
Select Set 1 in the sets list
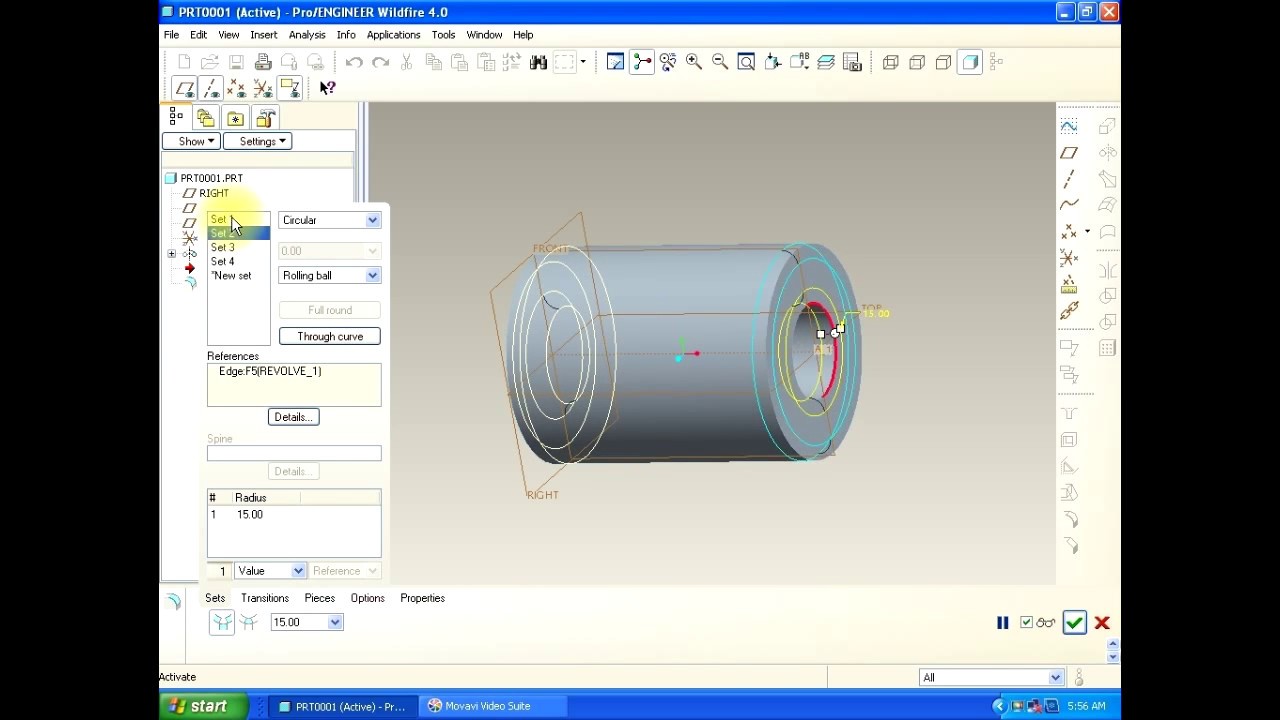238,219
